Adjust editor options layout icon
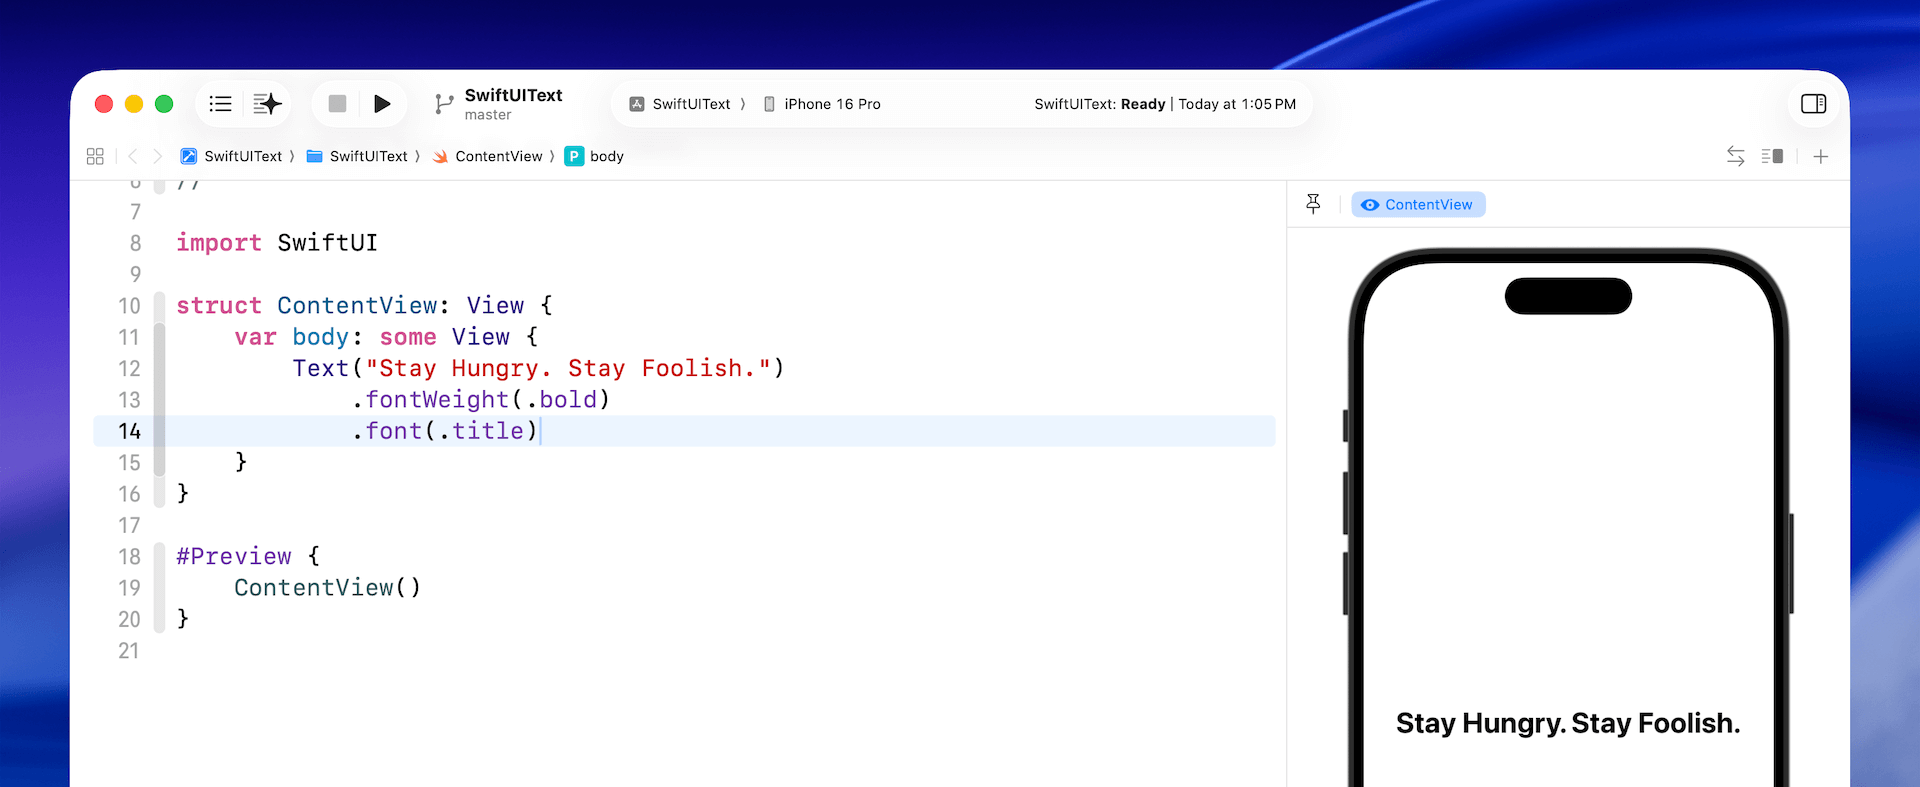This screenshot has height=787, width=1920. click(x=1772, y=156)
